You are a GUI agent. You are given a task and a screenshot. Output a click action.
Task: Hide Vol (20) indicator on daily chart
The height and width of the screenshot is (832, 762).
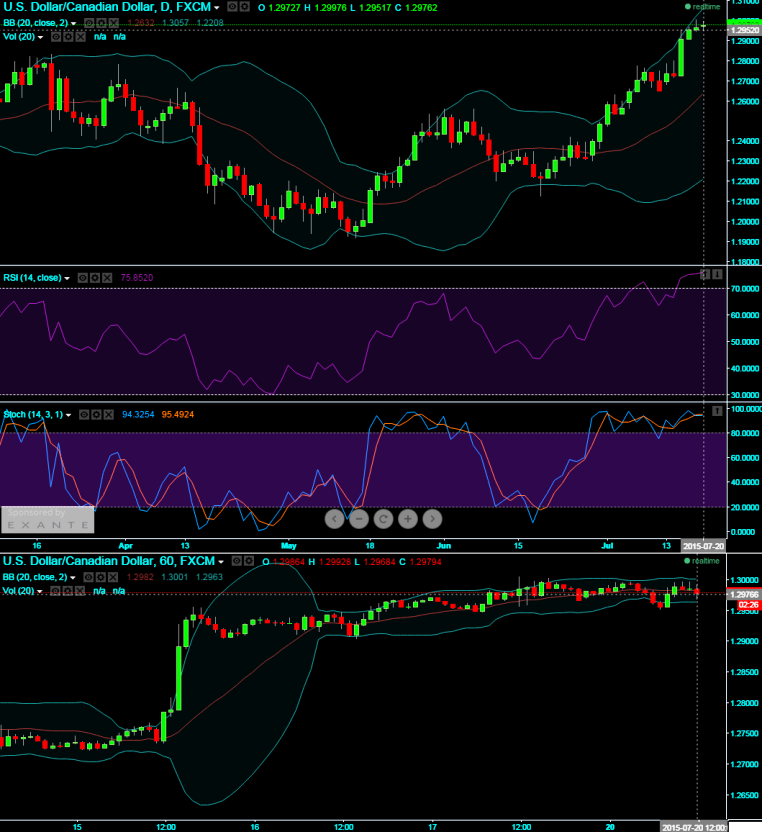[56, 37]
